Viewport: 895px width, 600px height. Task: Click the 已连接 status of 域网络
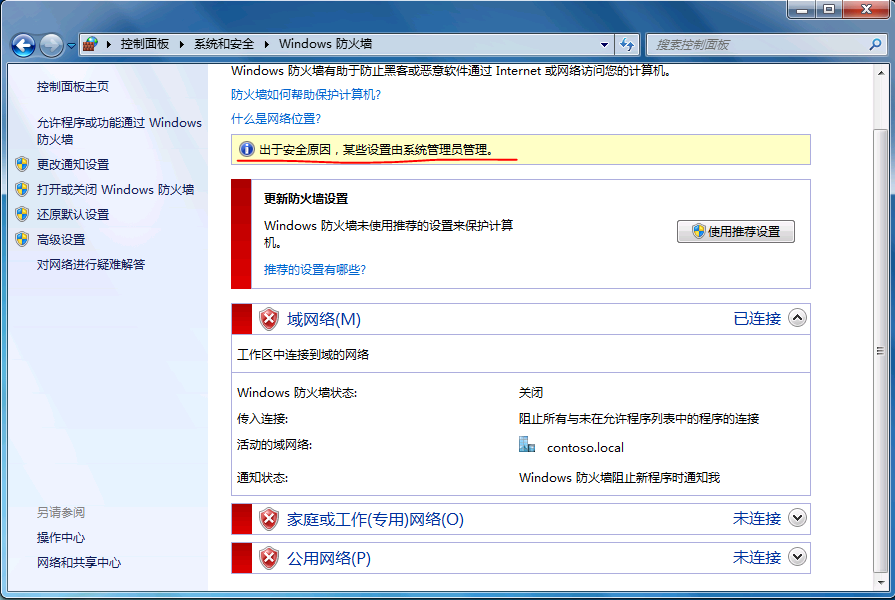click(757, 319)
